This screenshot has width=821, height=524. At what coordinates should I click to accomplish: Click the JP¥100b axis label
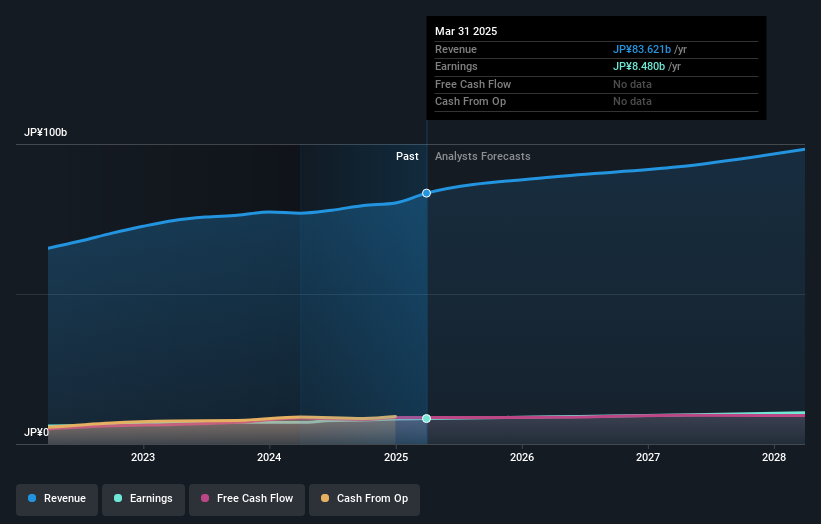pos(46,132)
